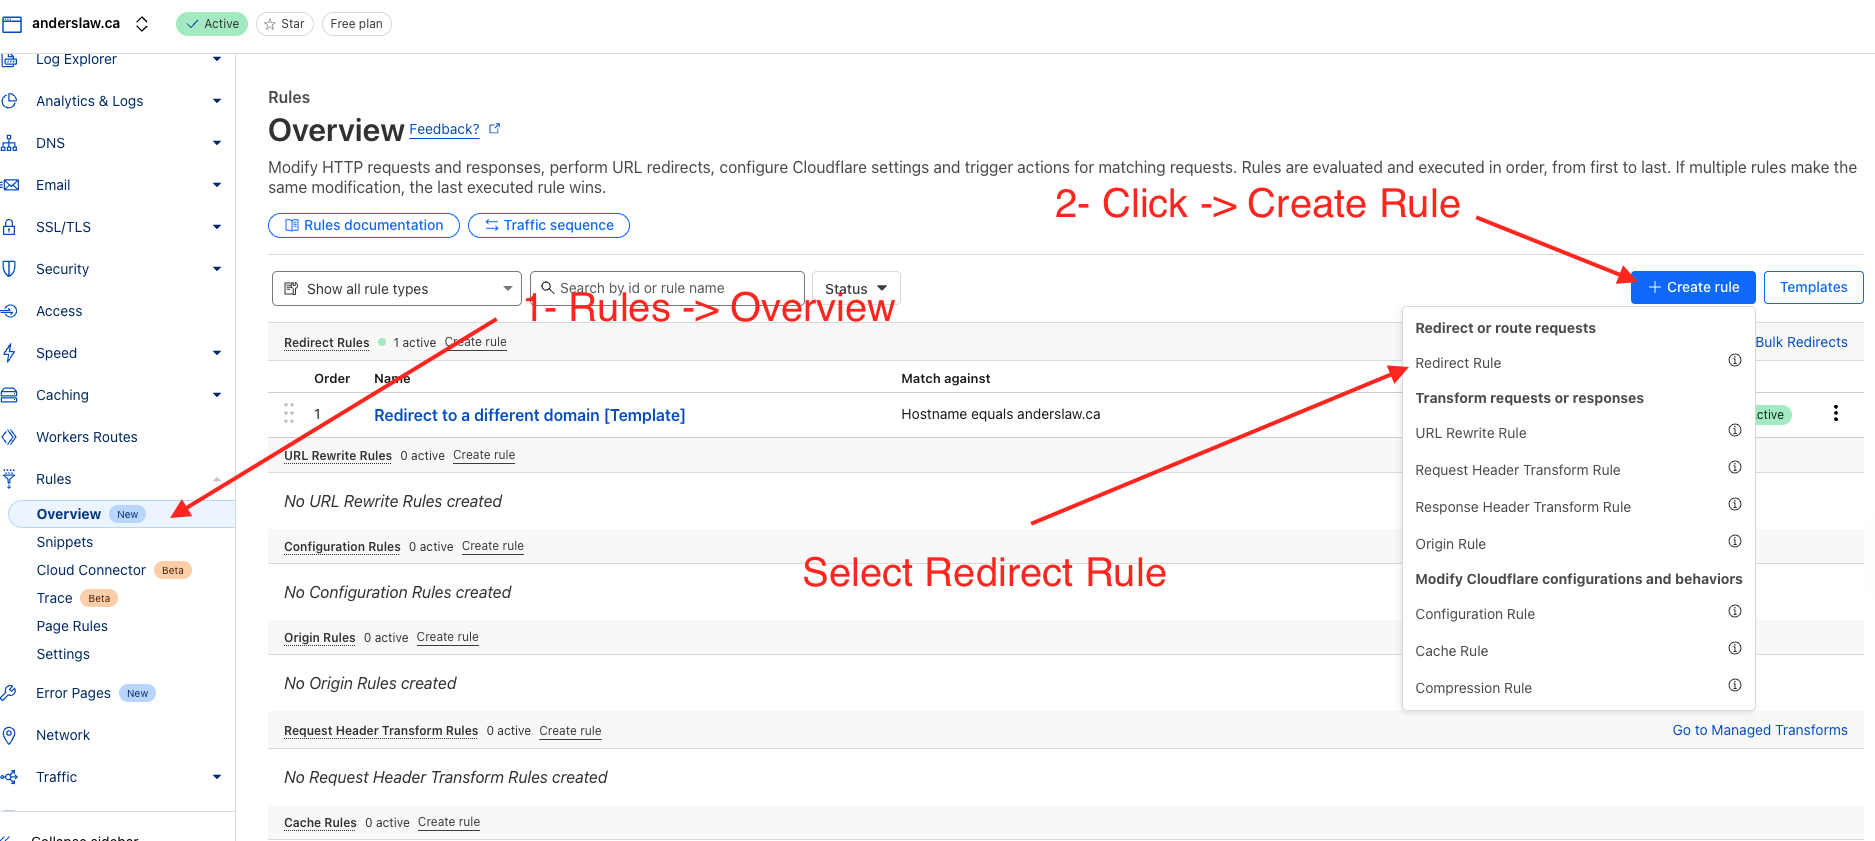Select Redirect Rule from the create menu
This screenshot has width=1875, height=841.
pos(1458,363)
